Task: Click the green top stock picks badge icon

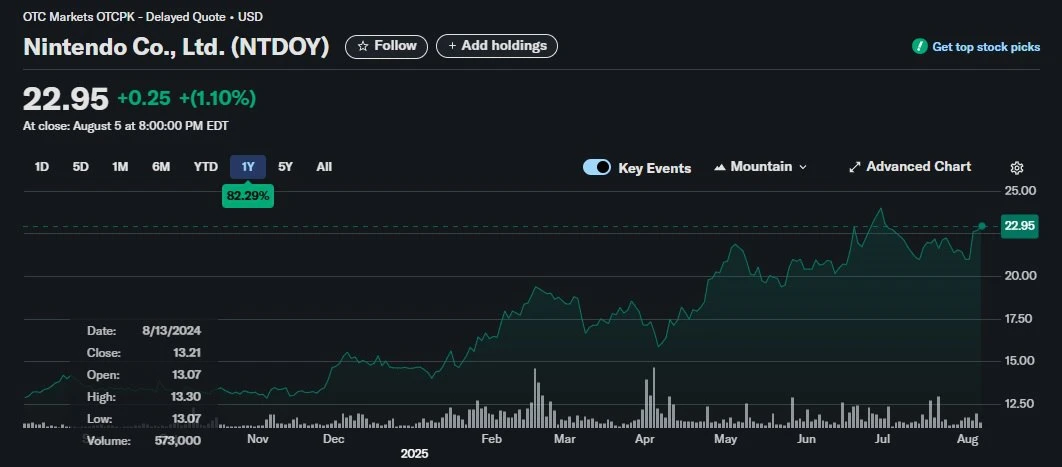Action: pyautogui.click(x=919, y=47)
